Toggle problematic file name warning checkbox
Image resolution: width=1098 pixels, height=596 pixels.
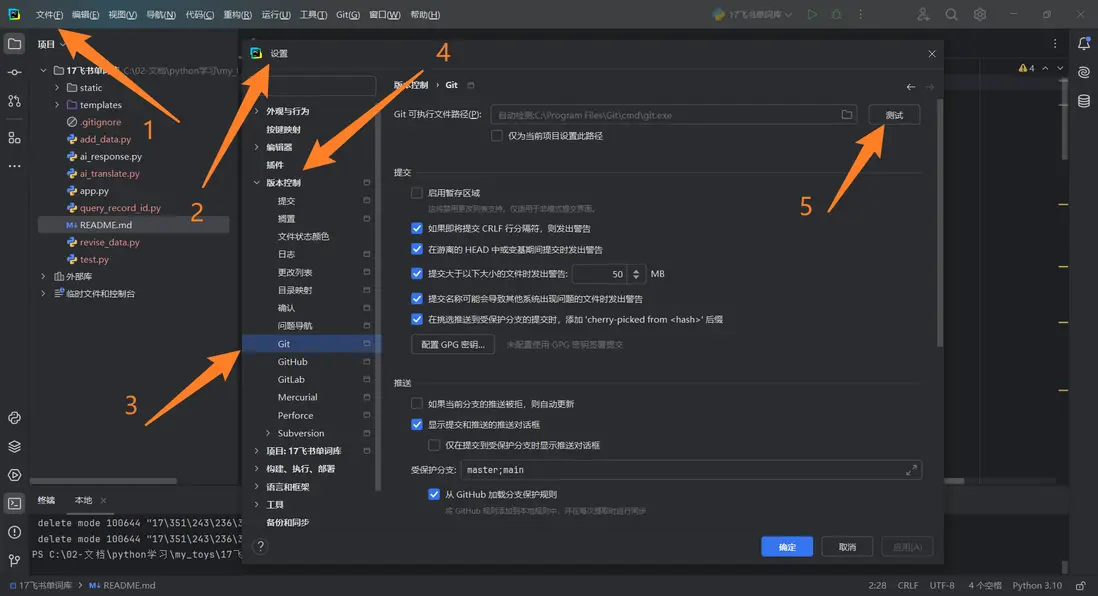pyautogui.click(x=417, y=298)
